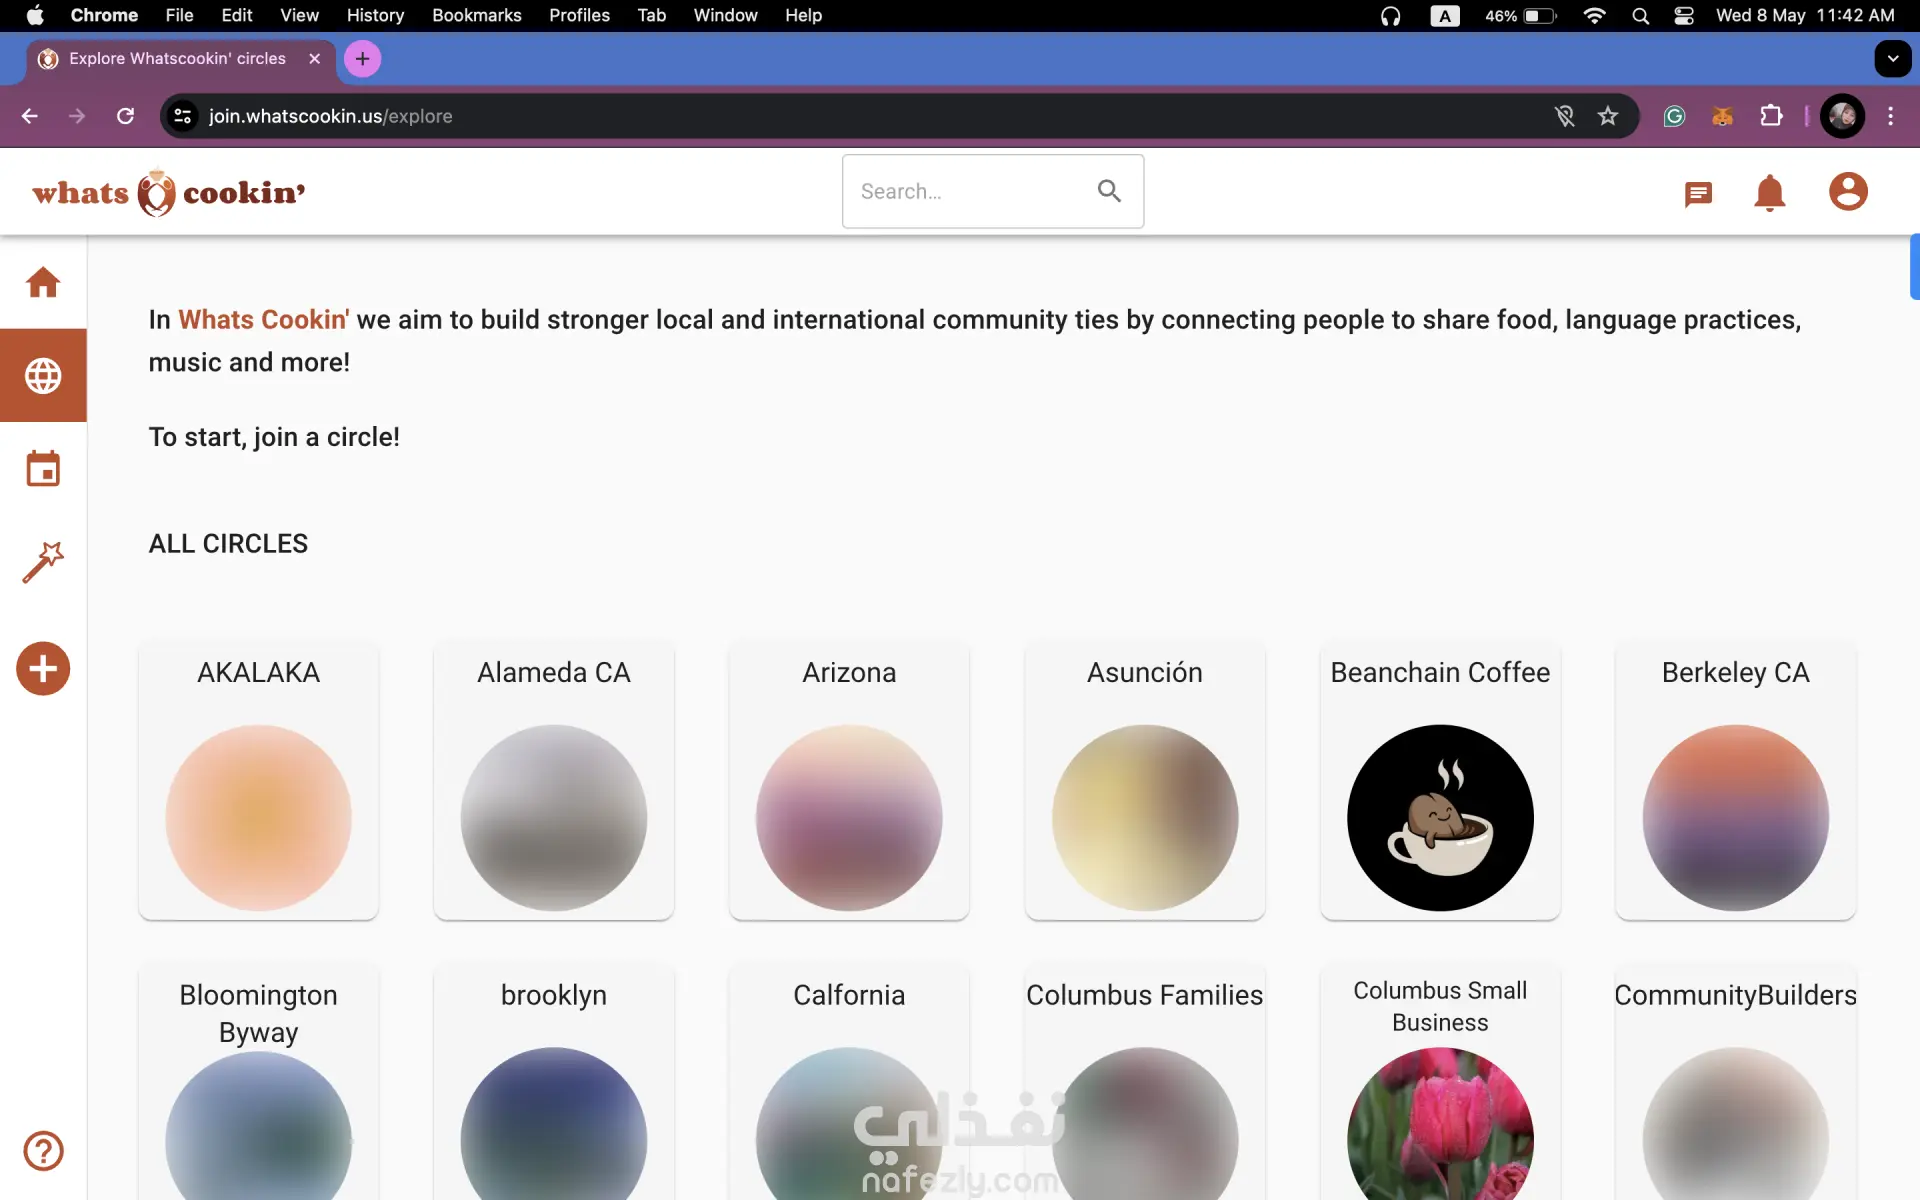Expand the Chrome tab search dropdown
Viewport: 1920px width, 1200px height.
1892,59
